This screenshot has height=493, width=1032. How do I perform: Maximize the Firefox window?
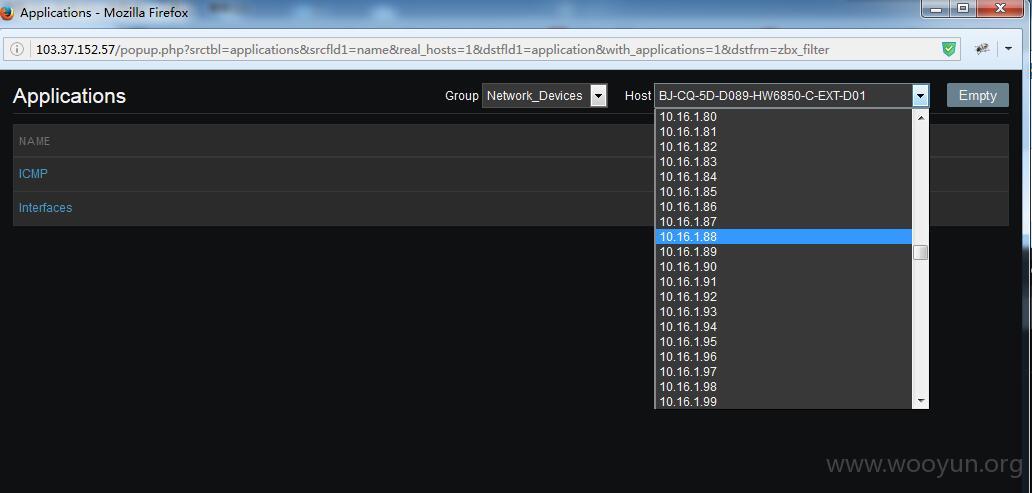pyautogui.click(x=963, y=9)
